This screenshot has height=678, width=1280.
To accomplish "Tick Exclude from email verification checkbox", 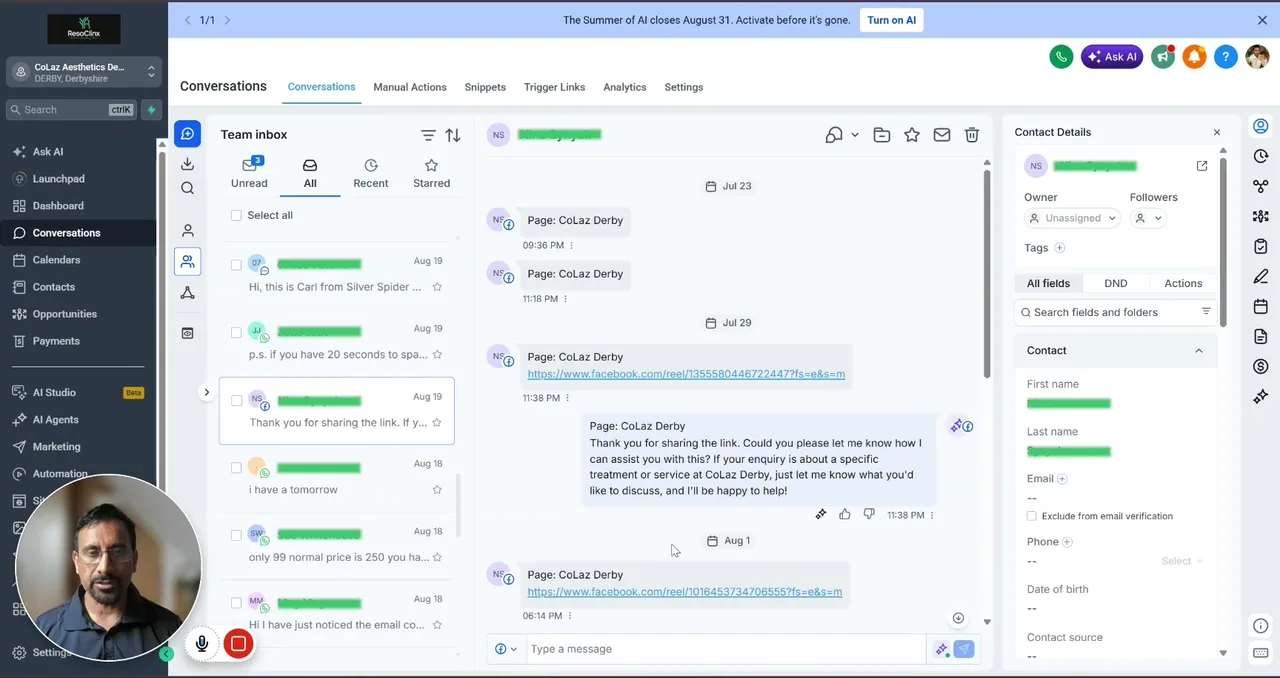I will click(1031, 516).
